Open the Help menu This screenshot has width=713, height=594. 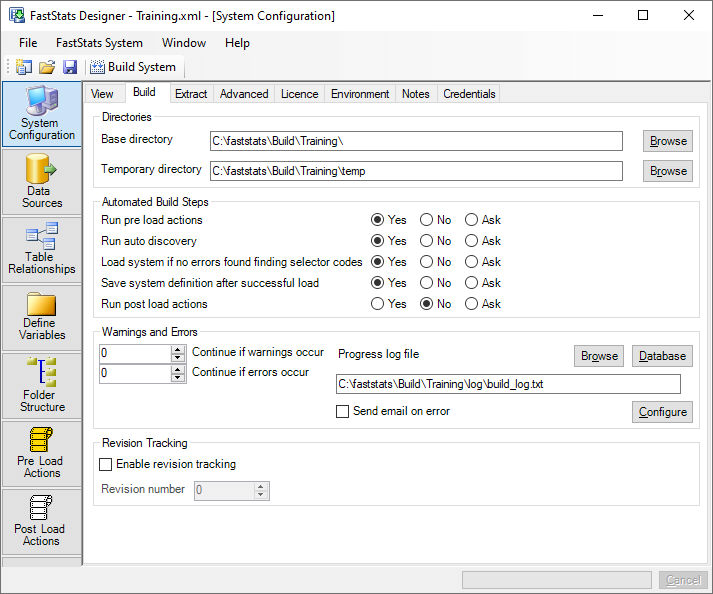237,43
